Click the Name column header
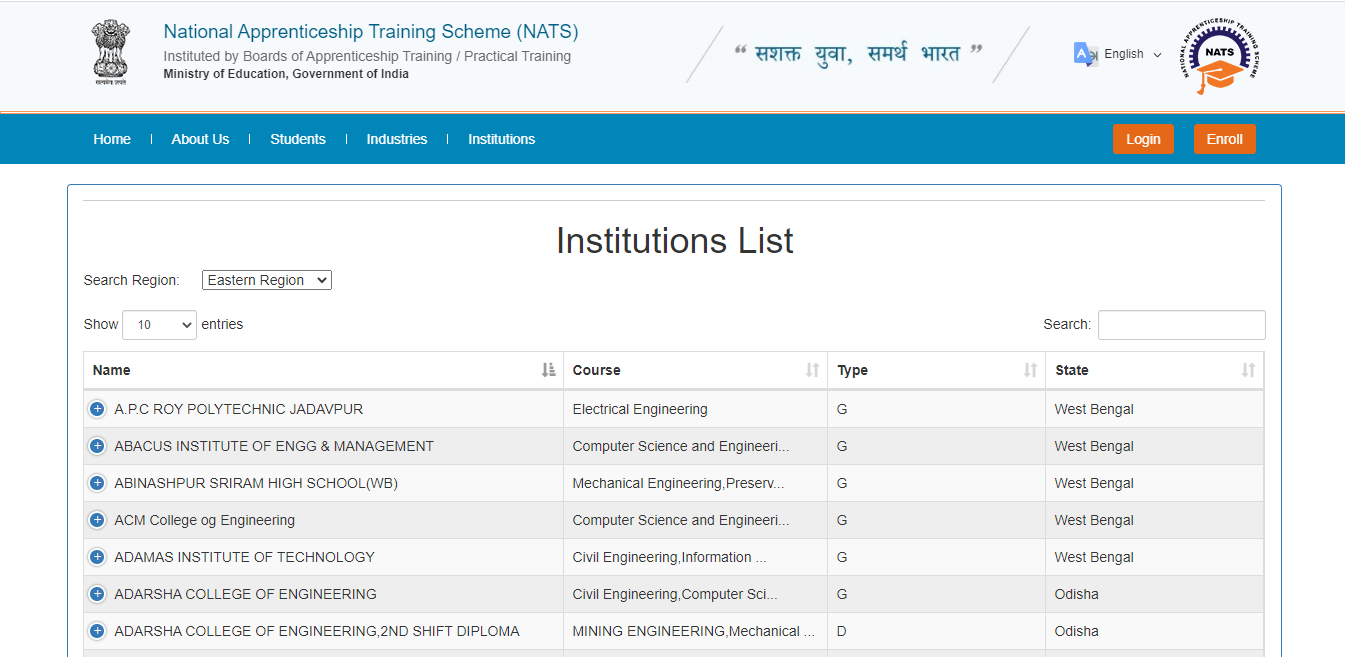This screenshot has height=657, width=1345. (x=324, y=370)
